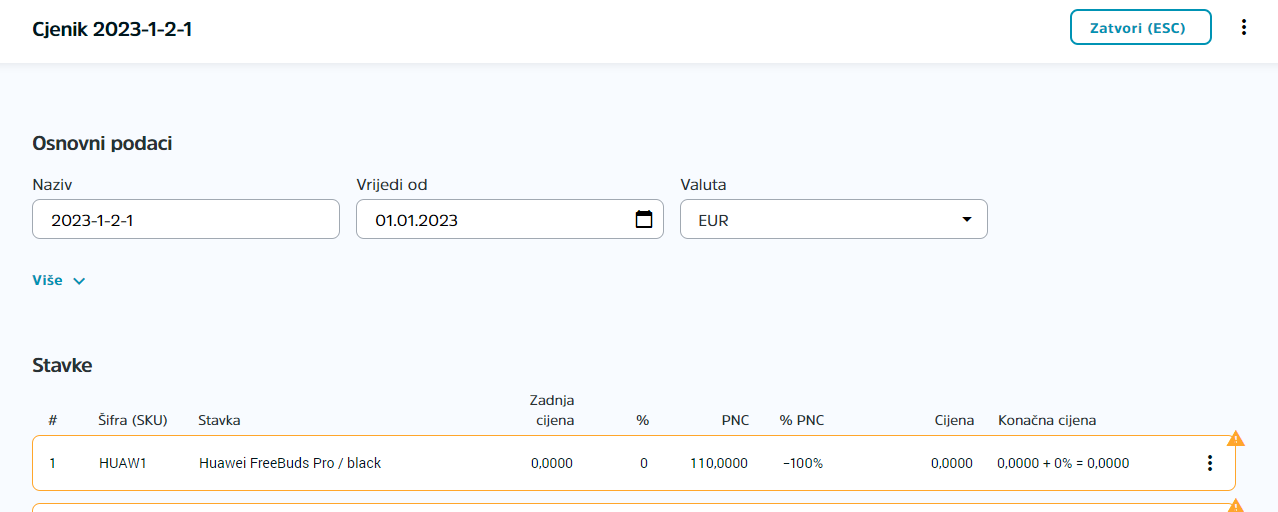
Task: Click the Cijena value in row 1
Action: click(x=951, y=463)
